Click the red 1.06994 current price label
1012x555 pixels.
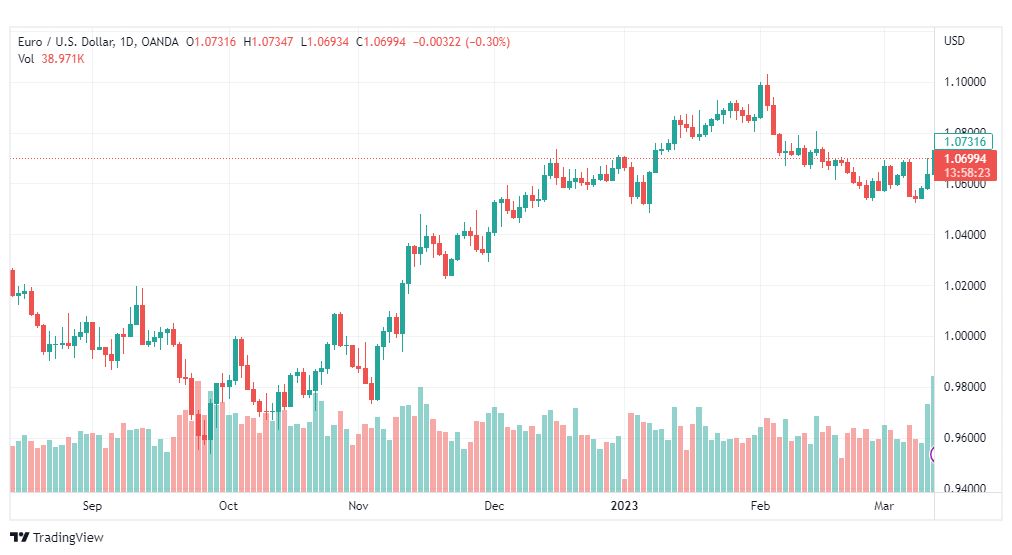965,159
